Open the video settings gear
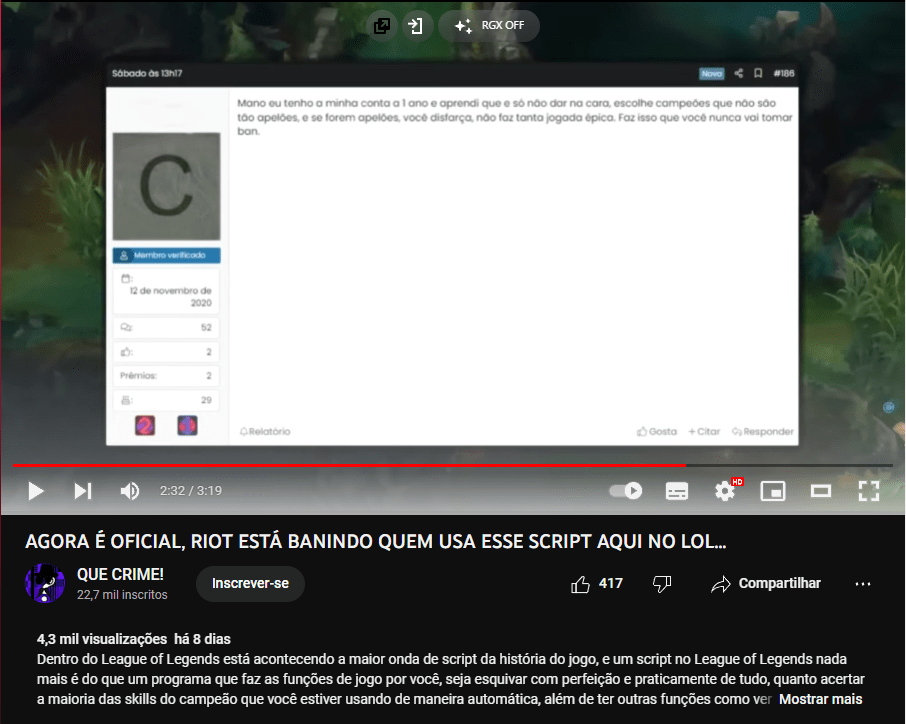Viewport: 906px width, 724px height. [x=725, y=491]
